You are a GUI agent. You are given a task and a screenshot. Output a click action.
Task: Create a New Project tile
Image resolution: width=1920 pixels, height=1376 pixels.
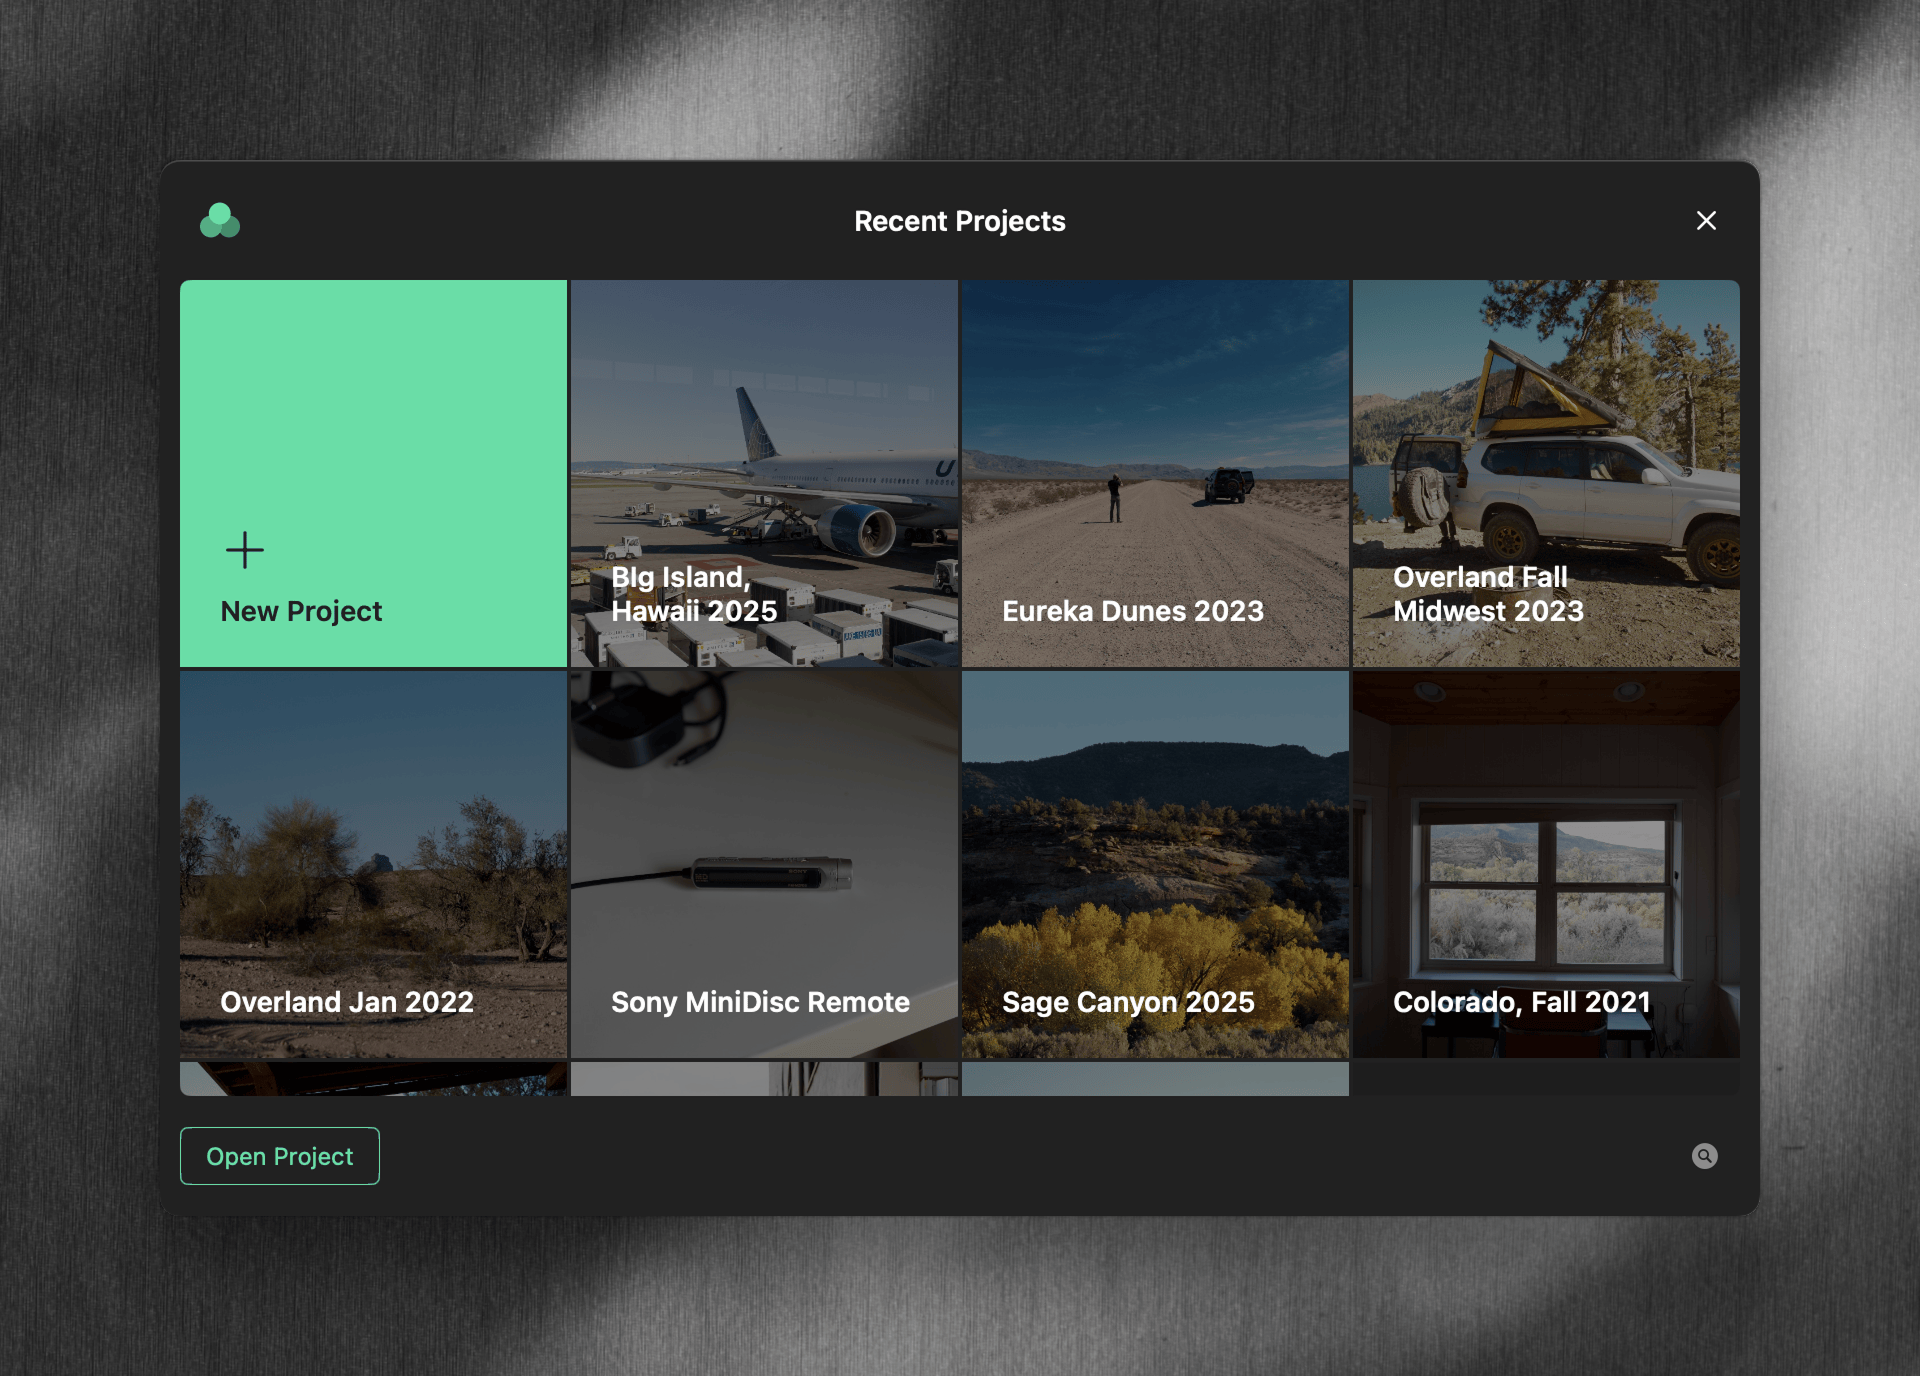(x=373, y=473)
